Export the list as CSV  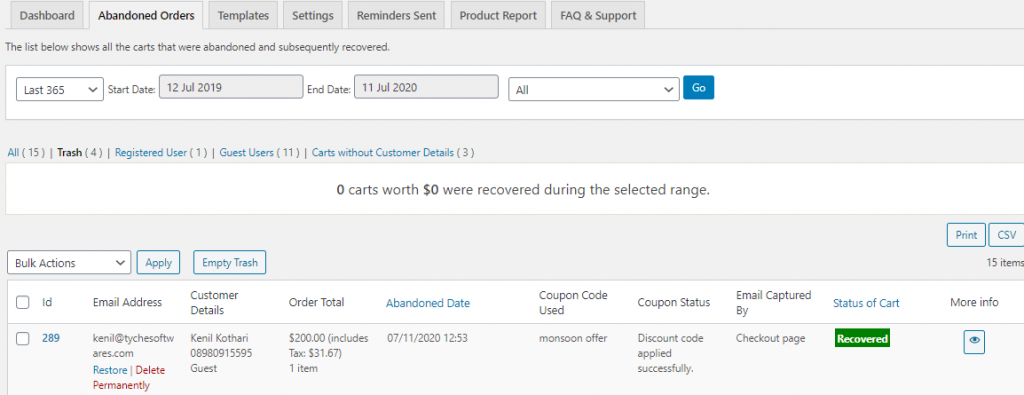pos(1007,235)
